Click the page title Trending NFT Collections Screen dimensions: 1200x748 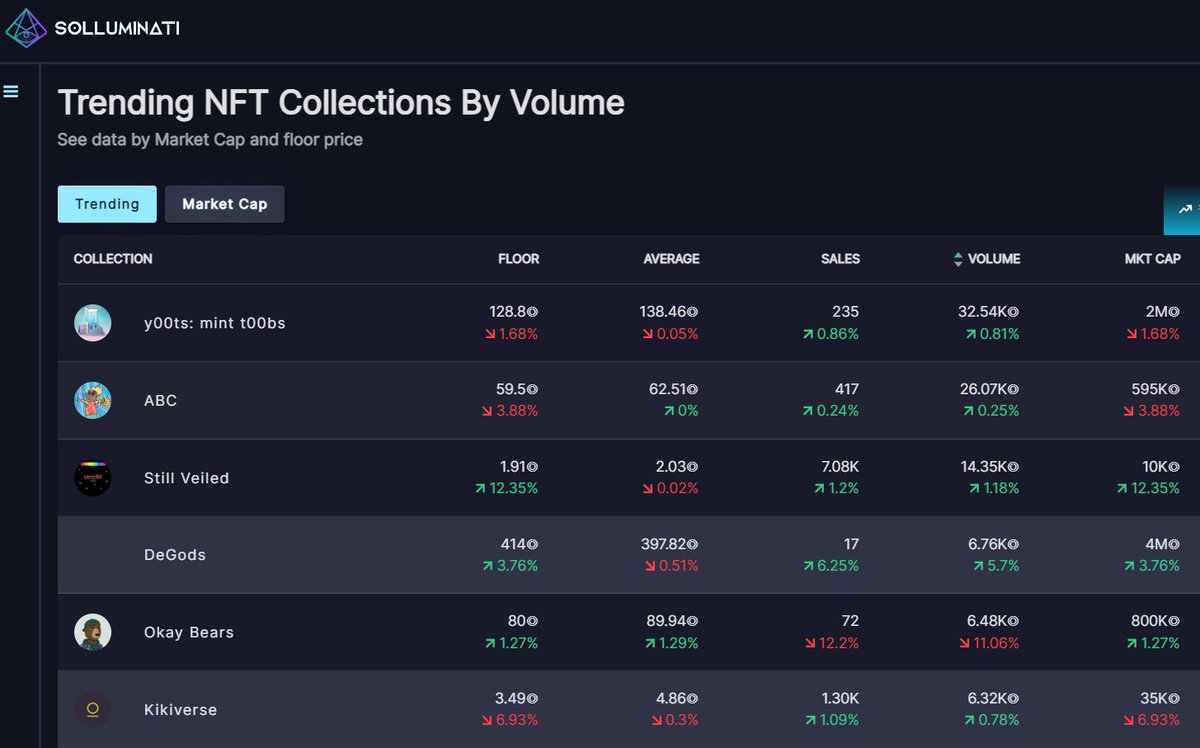click(341, 102)
